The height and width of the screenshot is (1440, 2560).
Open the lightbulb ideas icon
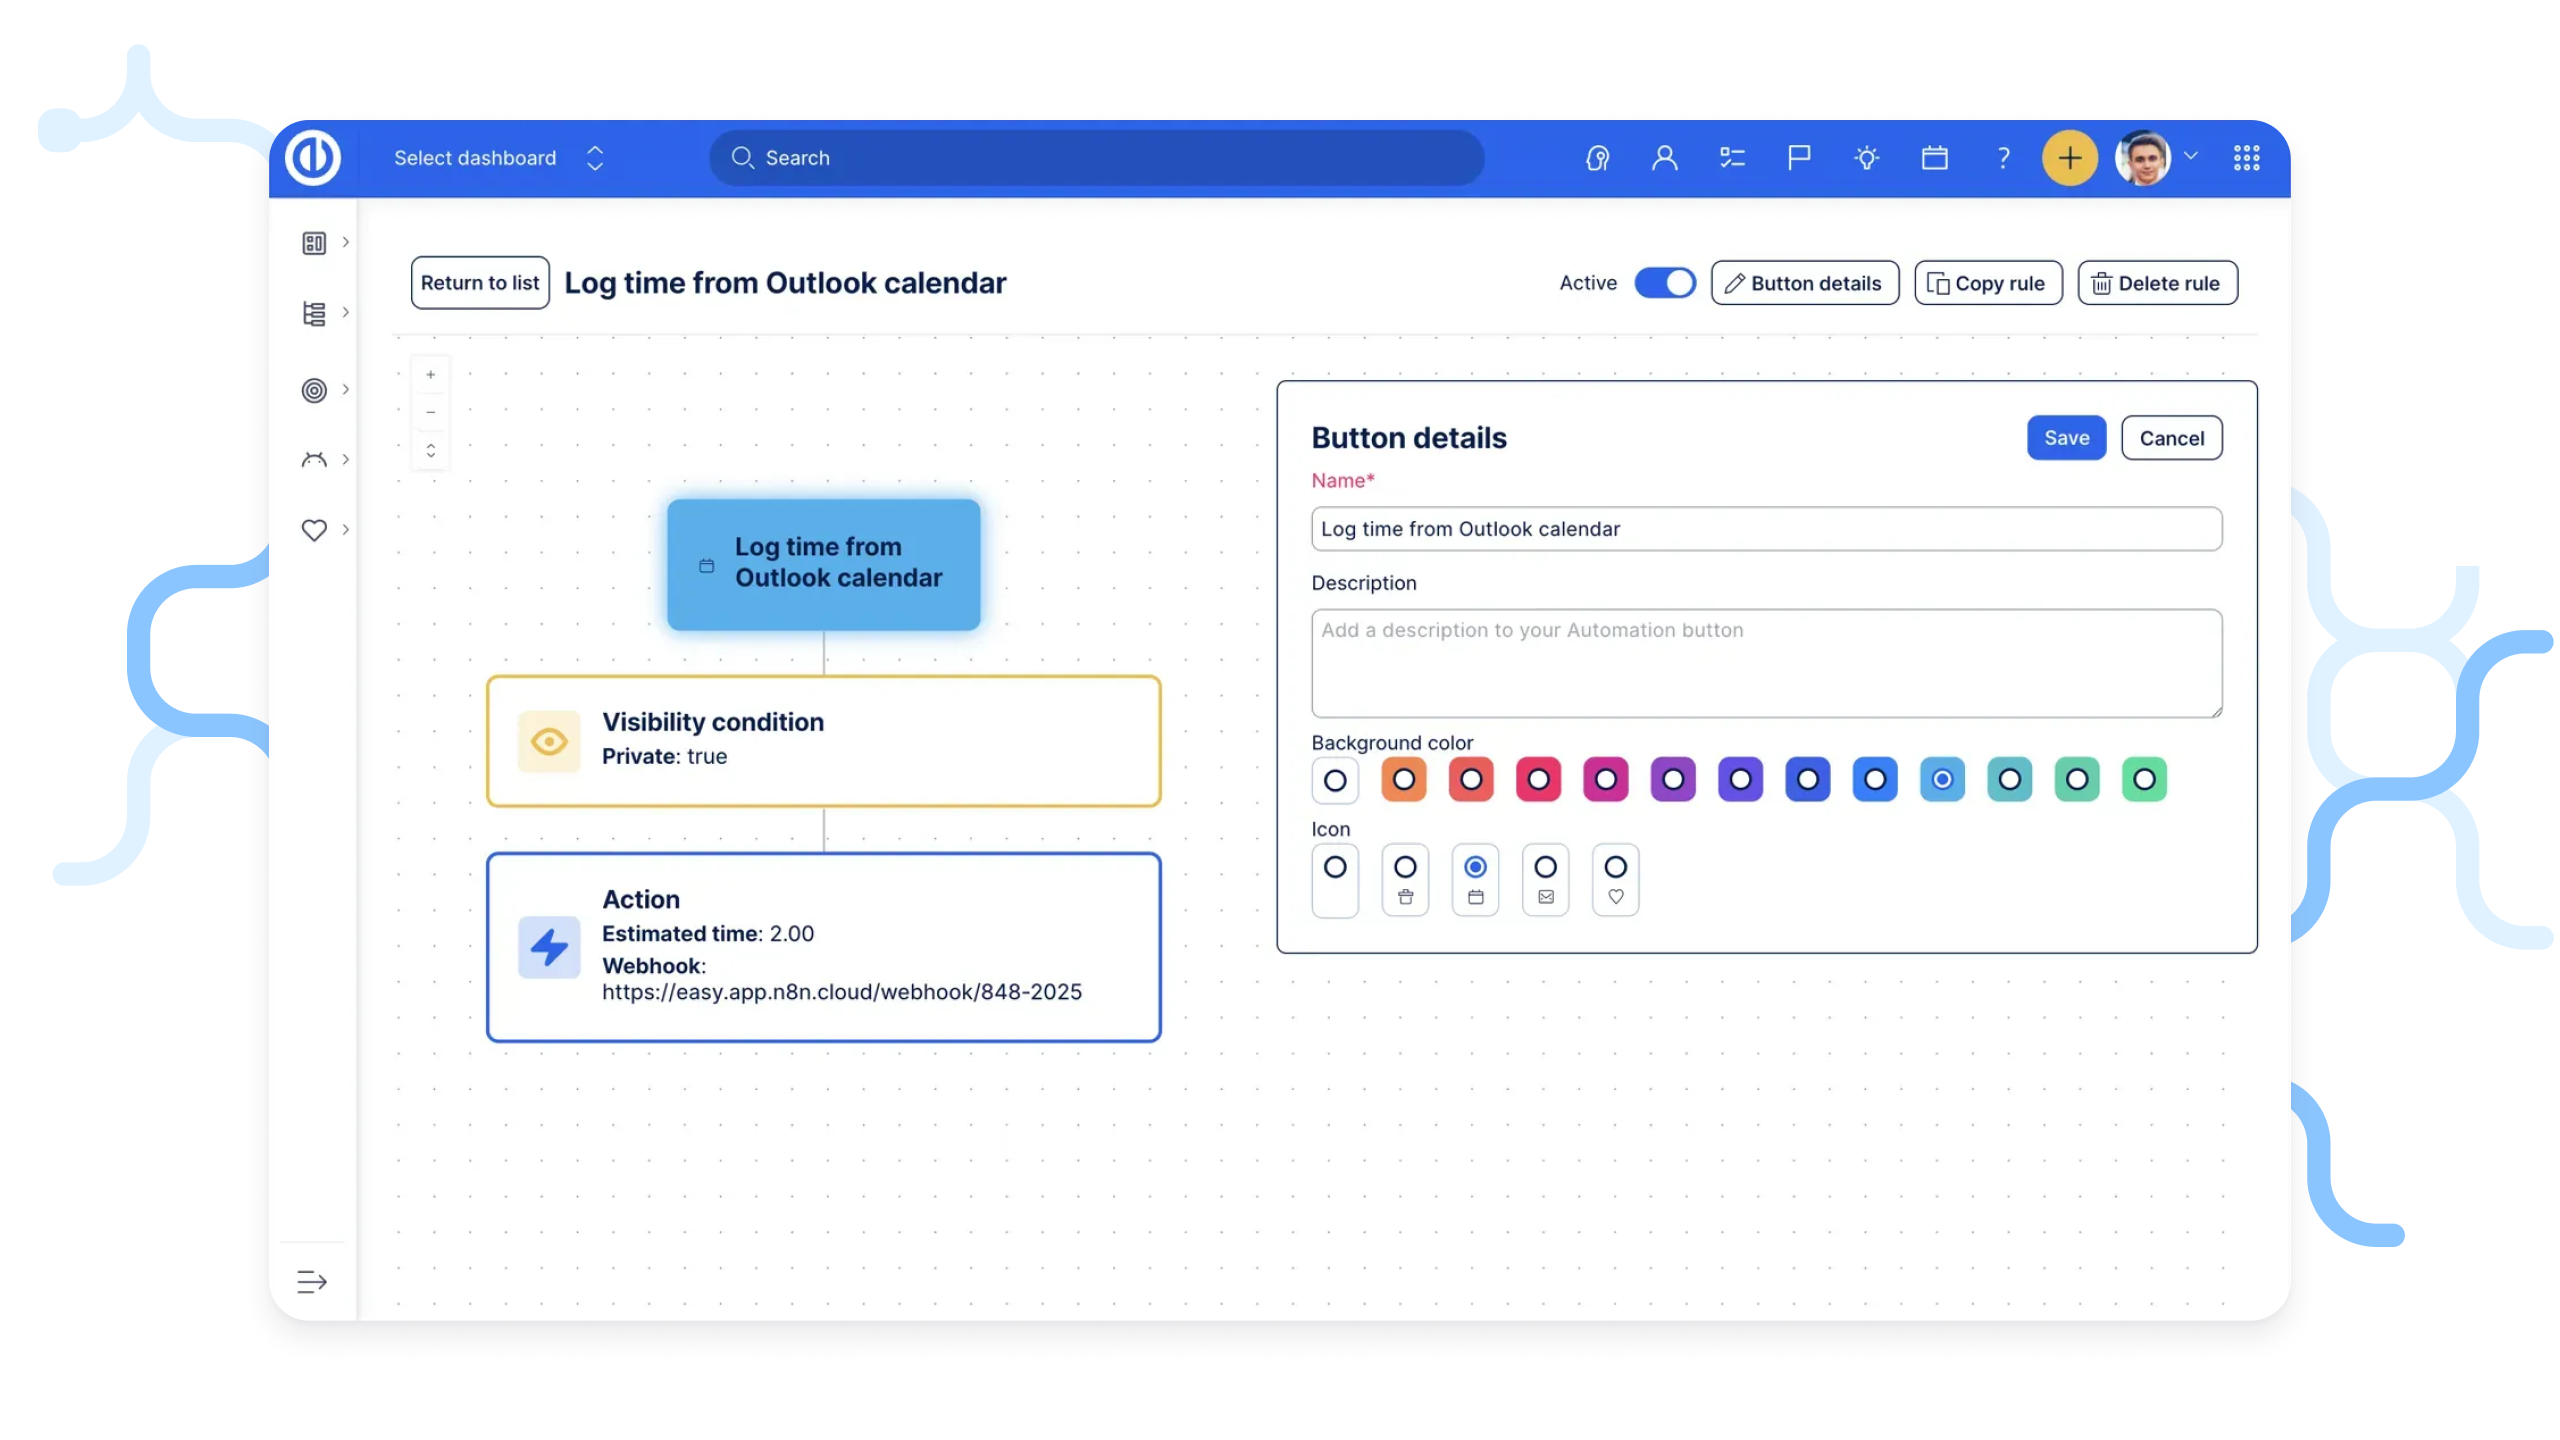[1866, 157]
